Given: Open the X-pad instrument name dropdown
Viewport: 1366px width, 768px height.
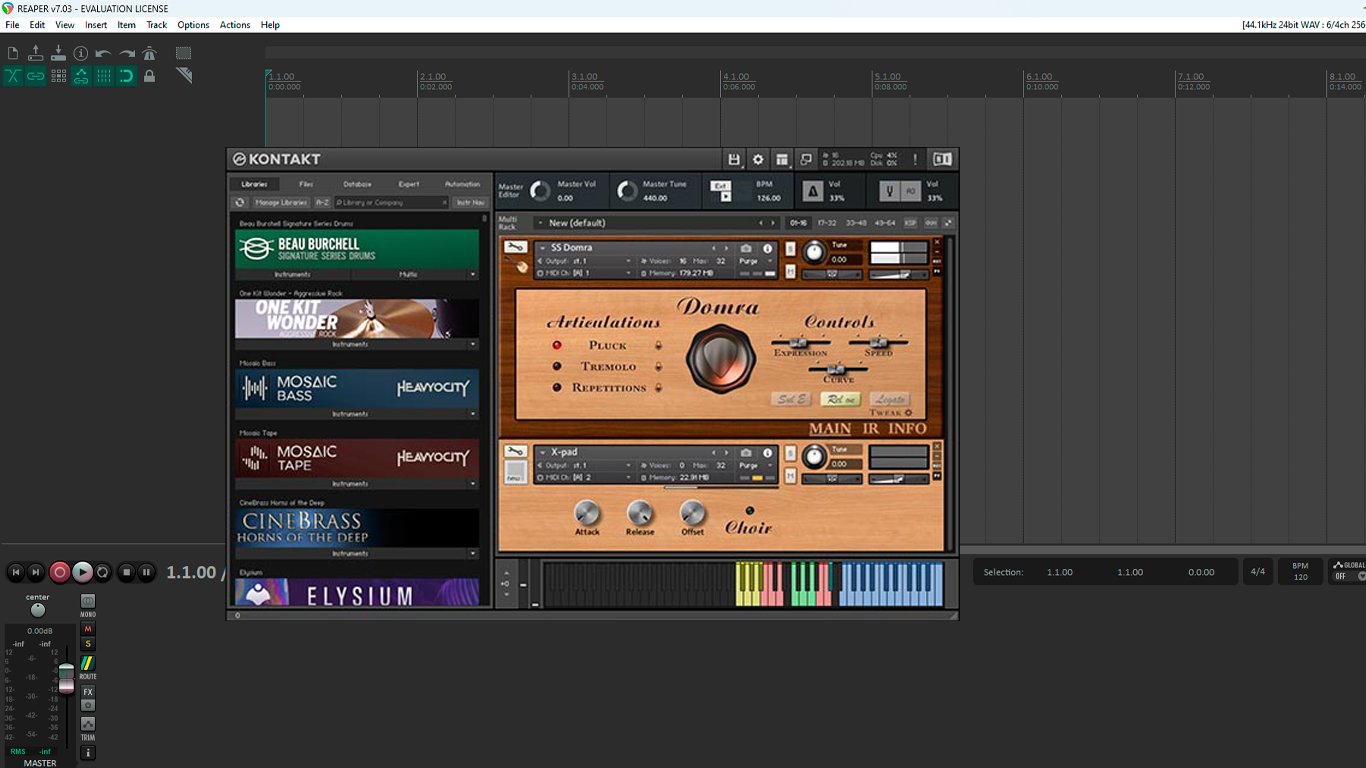Looking at the screenshot, I should click(543, 453).
